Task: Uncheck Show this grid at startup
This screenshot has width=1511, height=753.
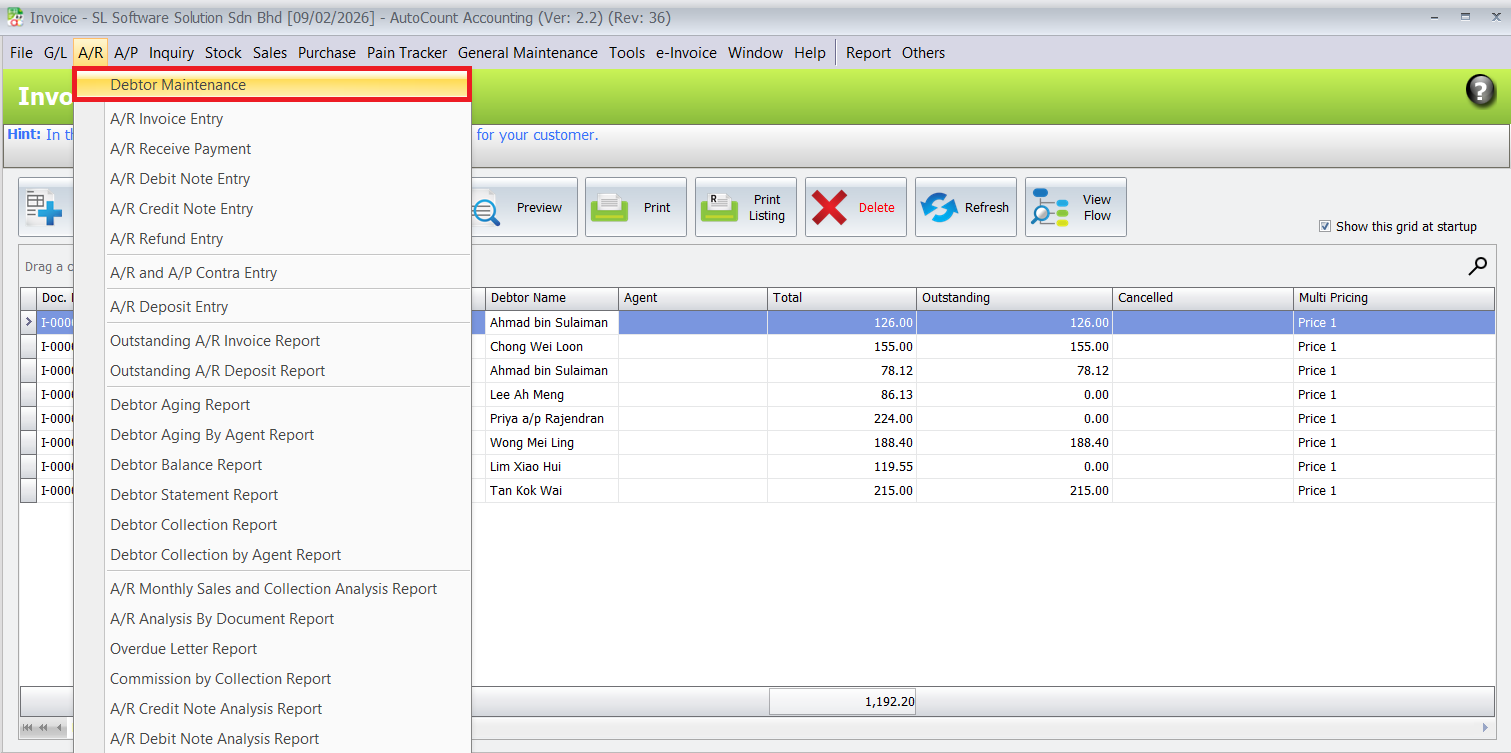Action: (1325, 227)
